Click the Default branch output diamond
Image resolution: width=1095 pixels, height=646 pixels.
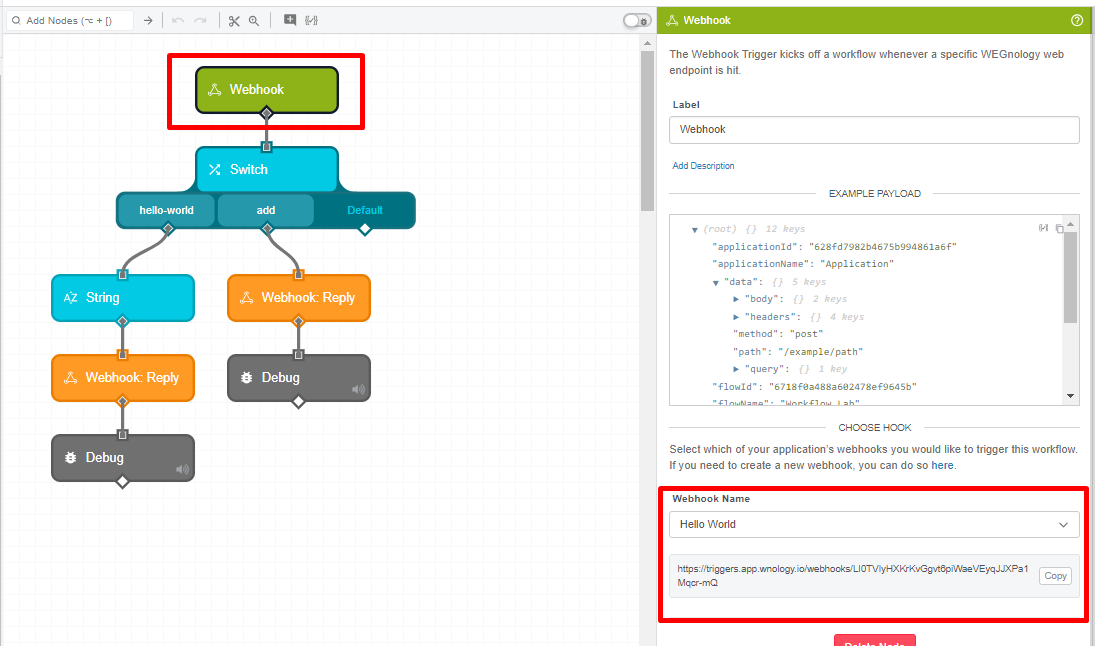pos(365,229)
